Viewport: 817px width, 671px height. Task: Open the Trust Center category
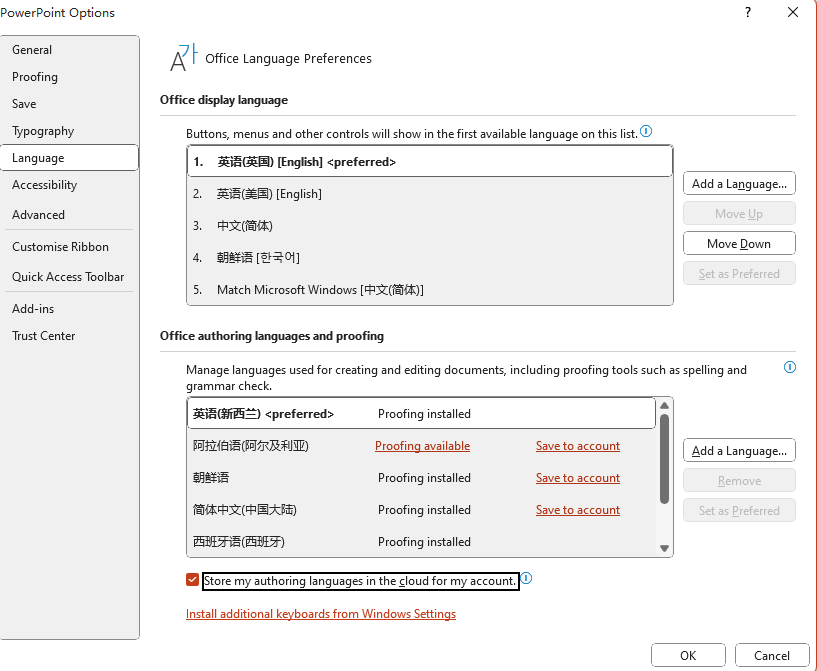(x=69, y=336)
